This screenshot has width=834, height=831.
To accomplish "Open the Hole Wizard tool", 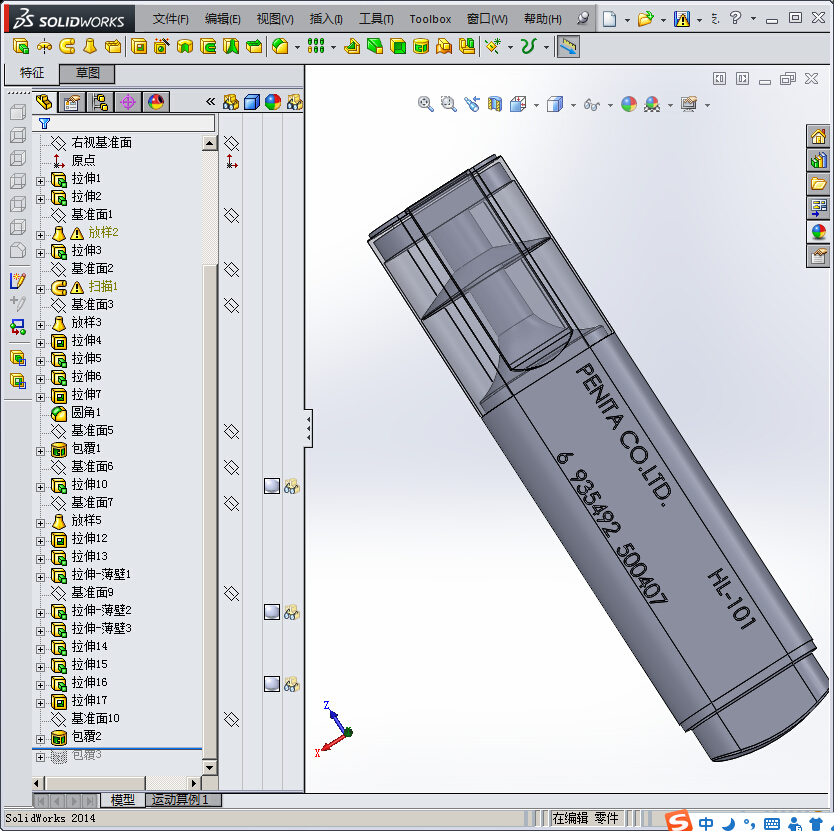I will [x=161, y=47].
